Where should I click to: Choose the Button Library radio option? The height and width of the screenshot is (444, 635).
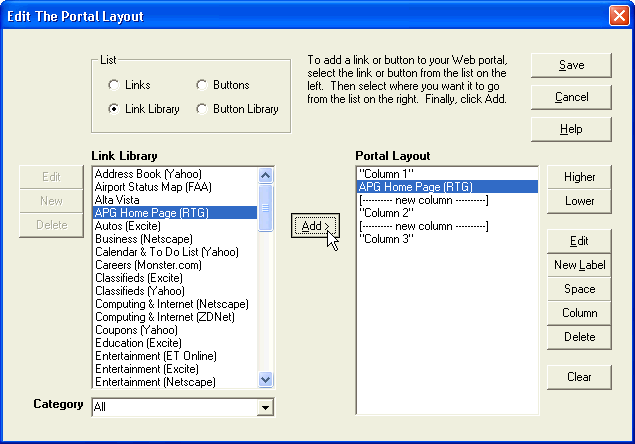(x=202, y=109)
